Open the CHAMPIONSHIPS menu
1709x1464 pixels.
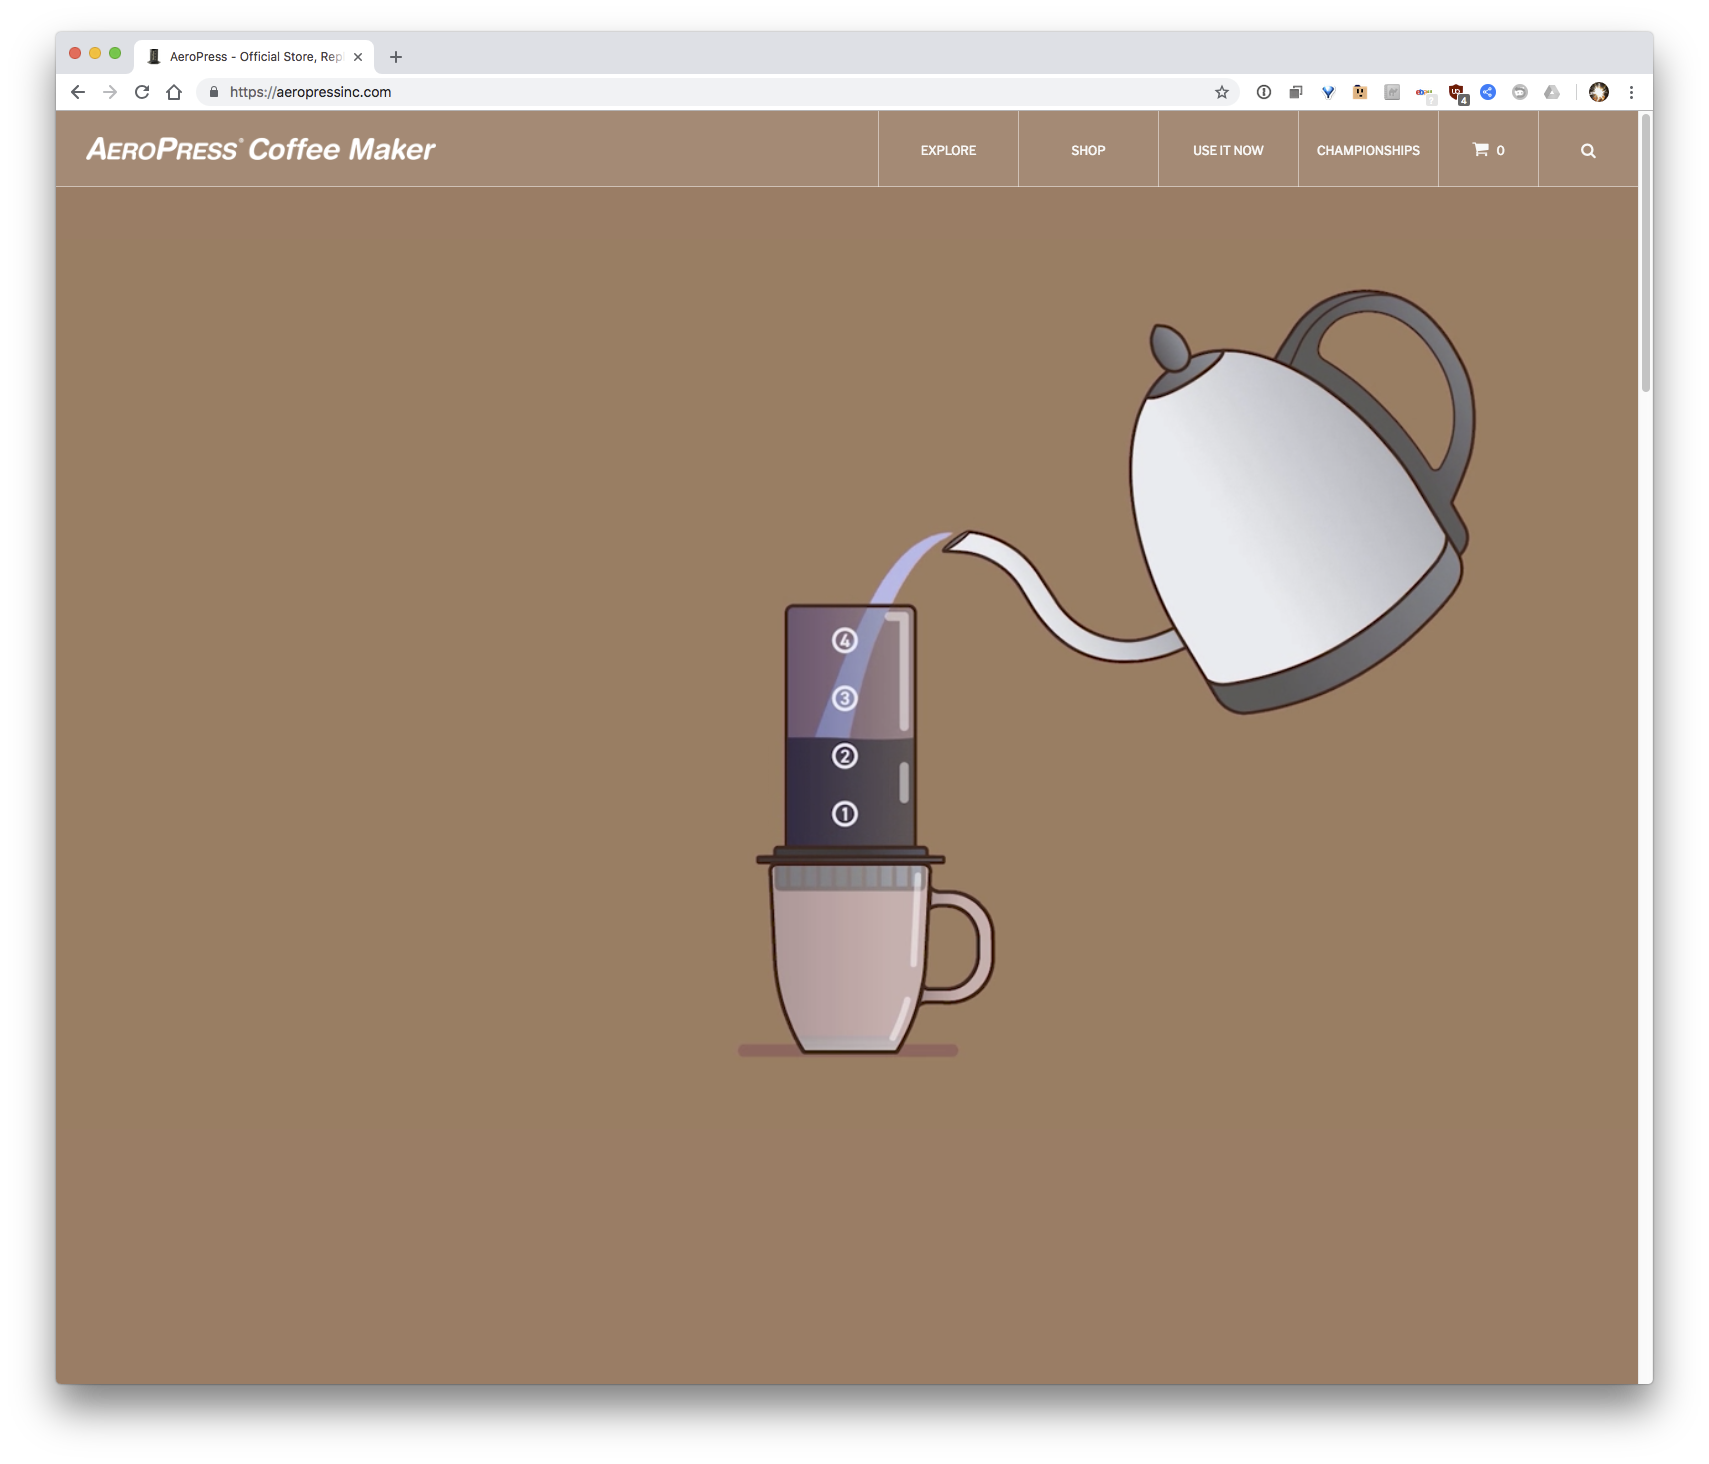point(1368,150)
